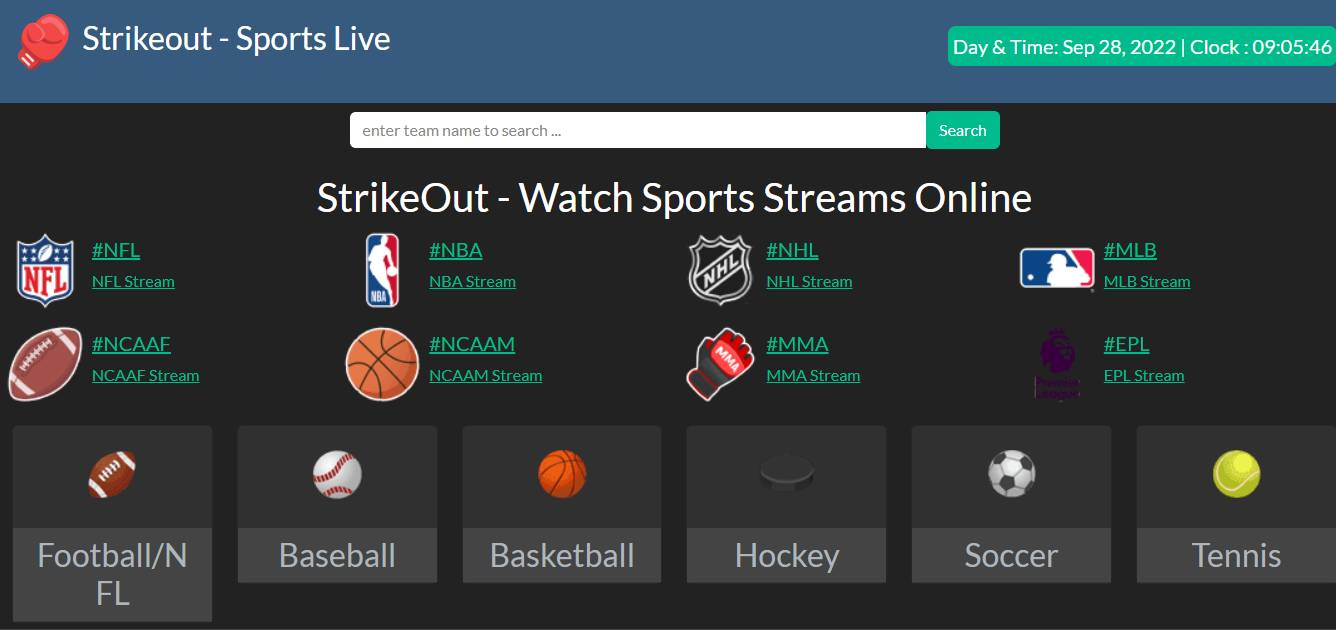Open the #NBA link

(456, 250)
